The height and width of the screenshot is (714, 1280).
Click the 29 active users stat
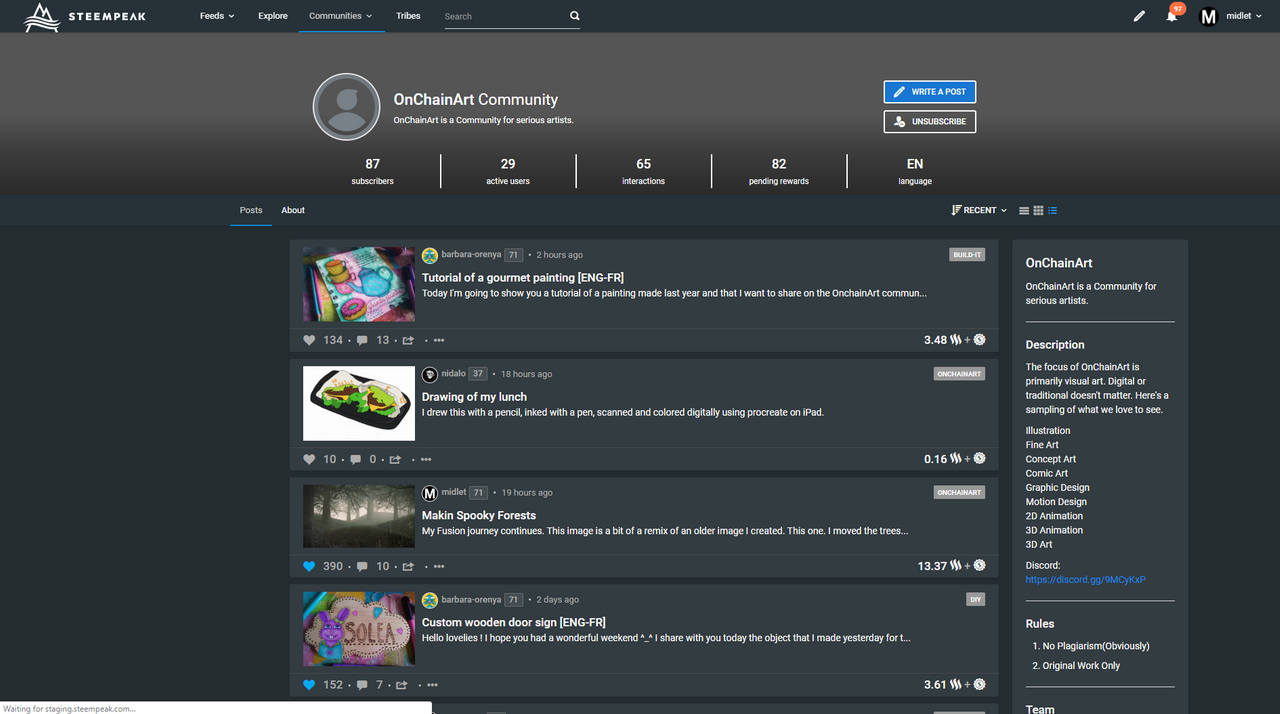pyautogui.click(x=508, y=171)
